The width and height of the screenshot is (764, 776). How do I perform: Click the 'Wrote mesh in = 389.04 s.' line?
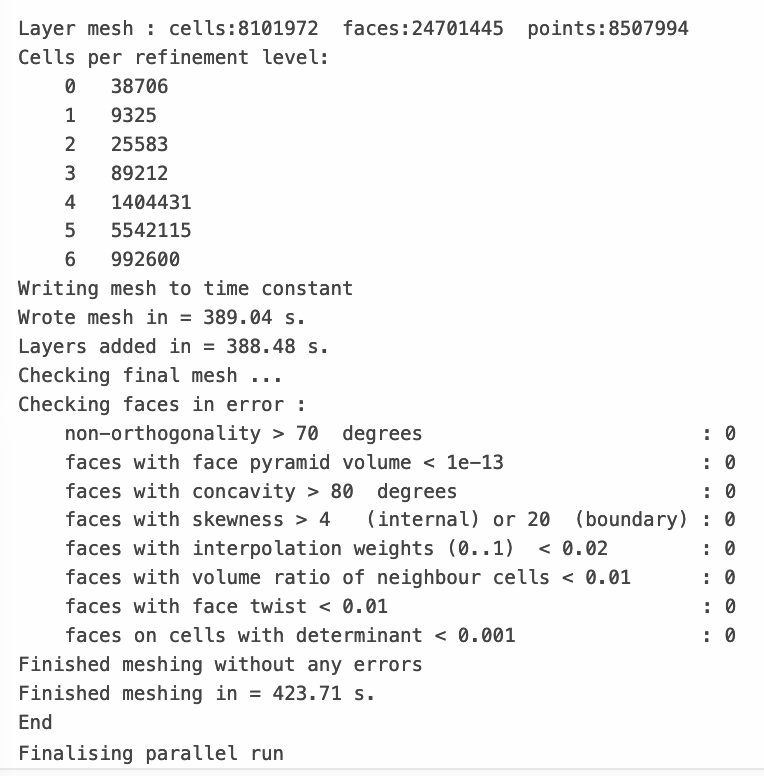pyautogui.click(x=162, y=317)
